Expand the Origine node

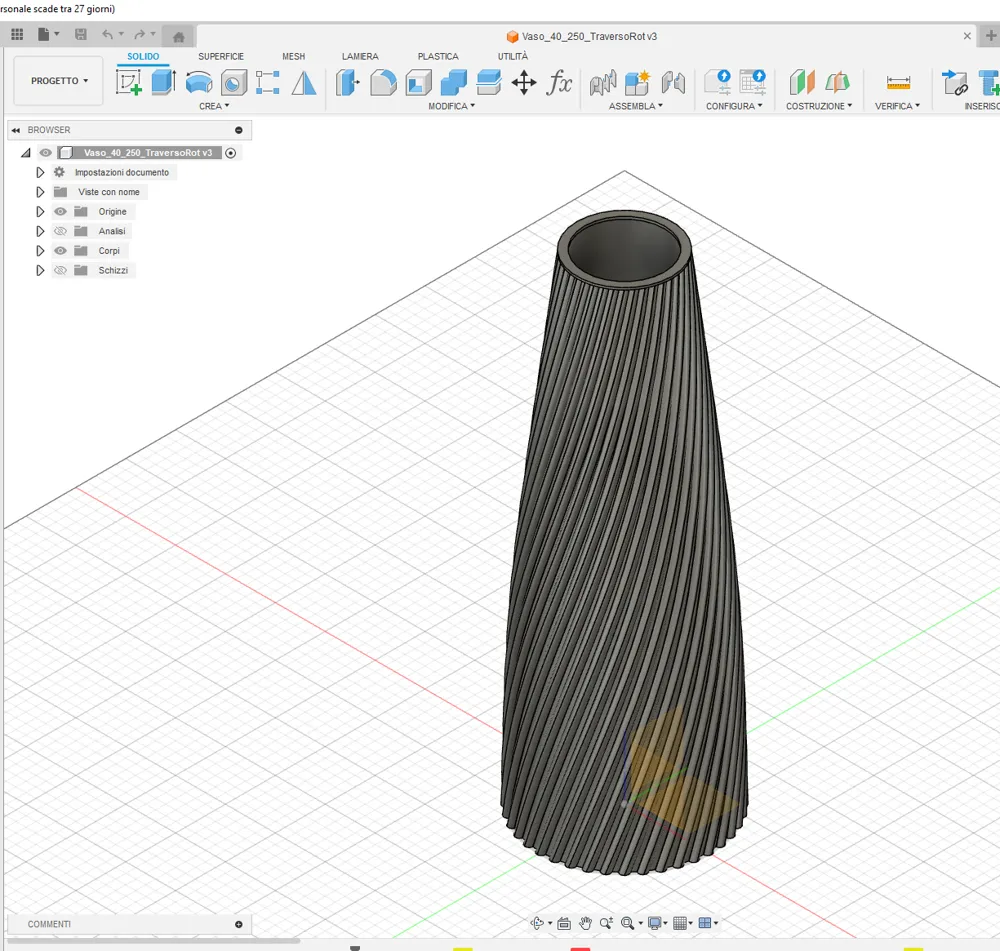click(40, 212)
